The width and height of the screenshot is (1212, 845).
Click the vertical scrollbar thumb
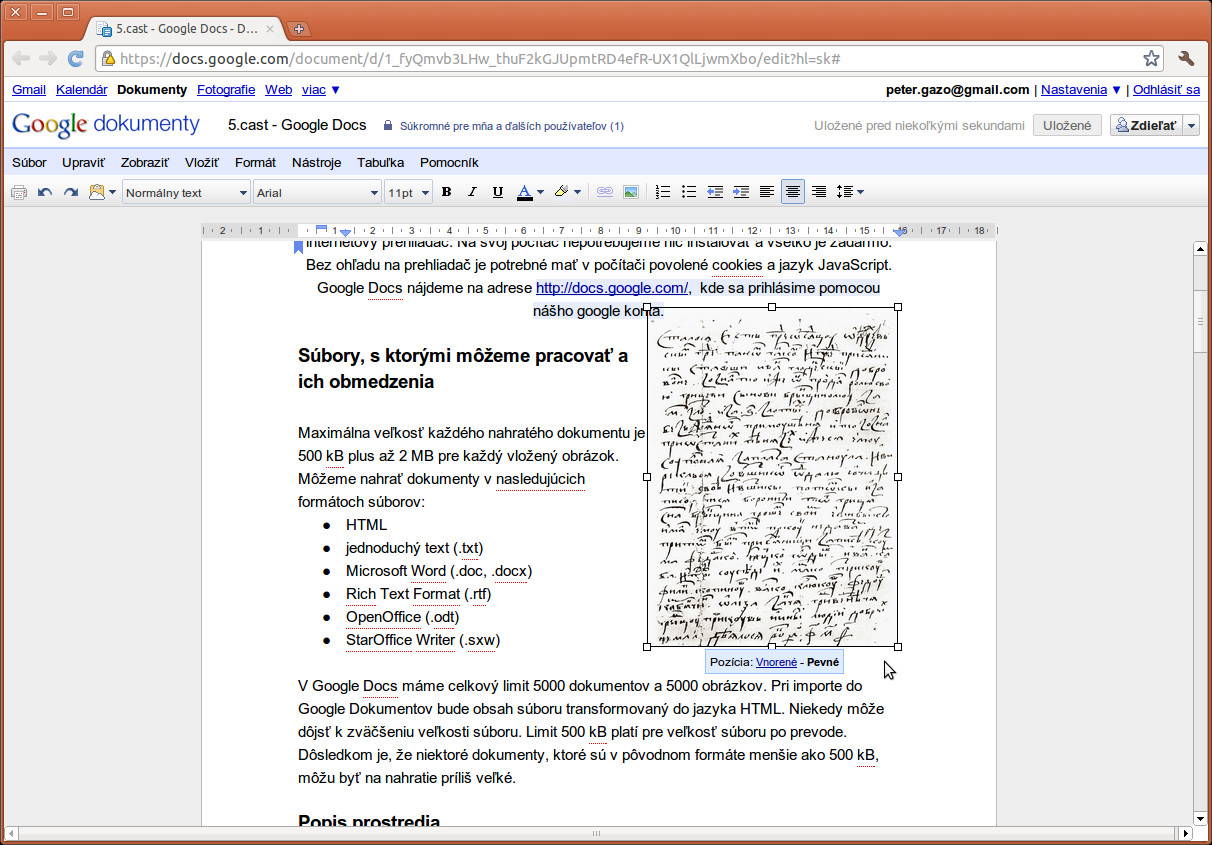1201,322
